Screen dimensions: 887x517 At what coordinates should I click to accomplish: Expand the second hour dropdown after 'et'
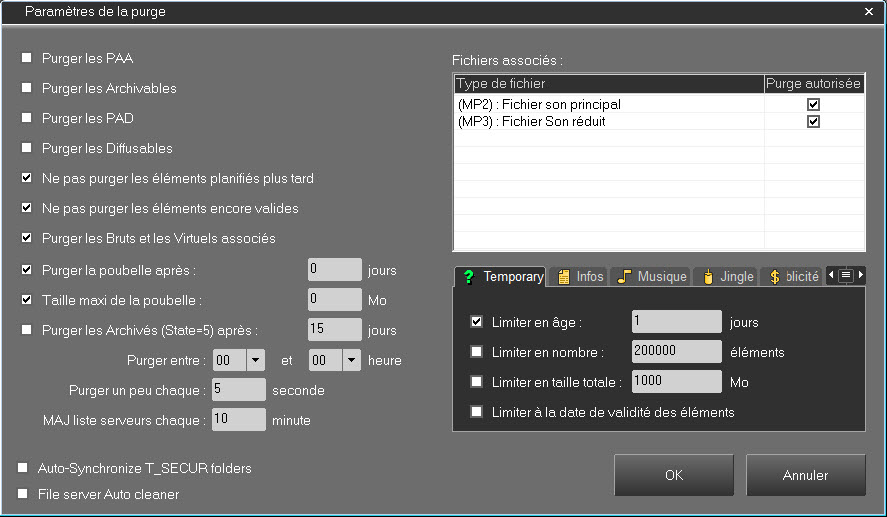coord(351,360)
